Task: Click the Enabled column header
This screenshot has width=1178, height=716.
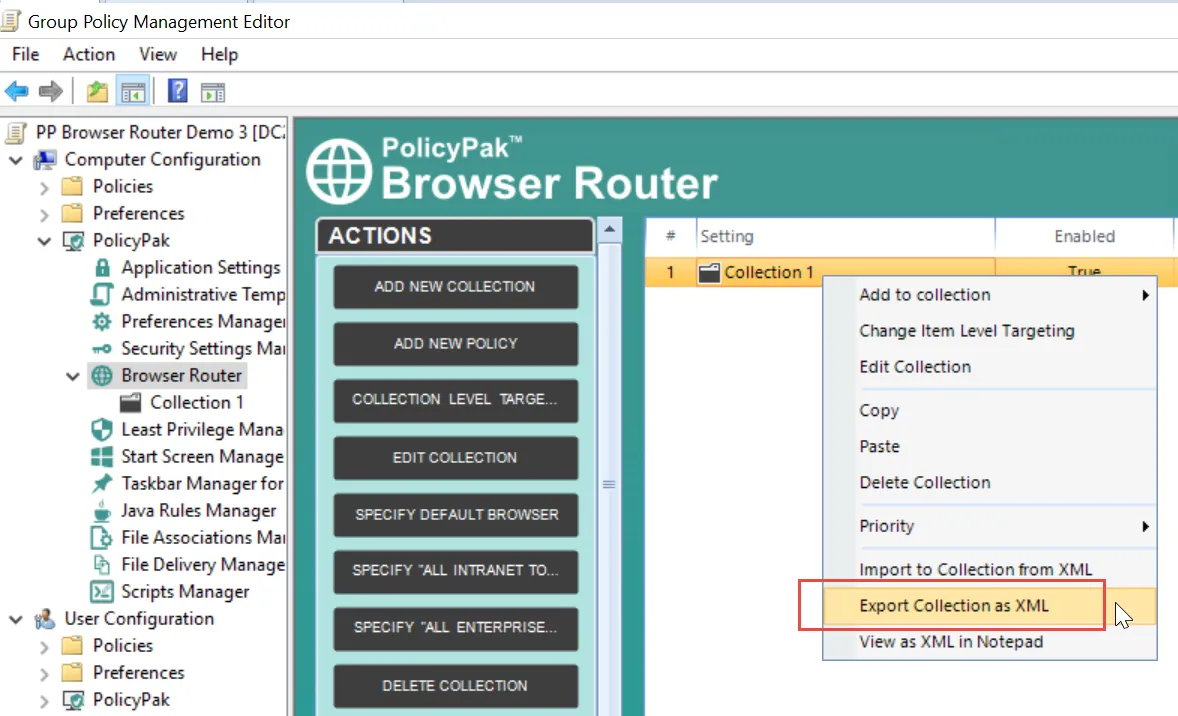Action: 1083,237
